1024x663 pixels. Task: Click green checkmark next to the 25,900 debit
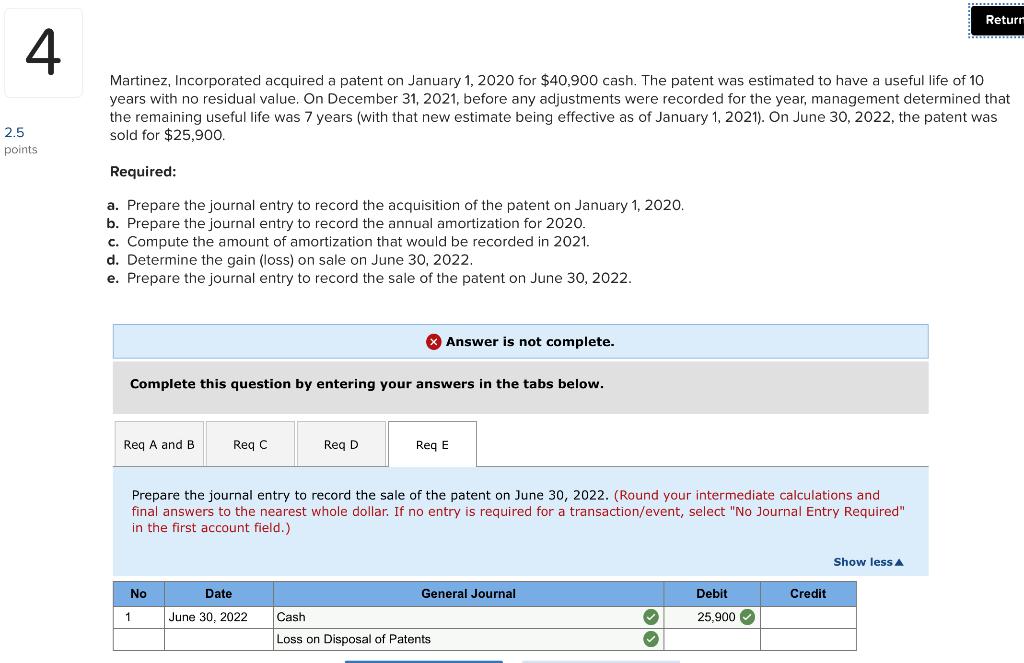(x=745, y=617)
